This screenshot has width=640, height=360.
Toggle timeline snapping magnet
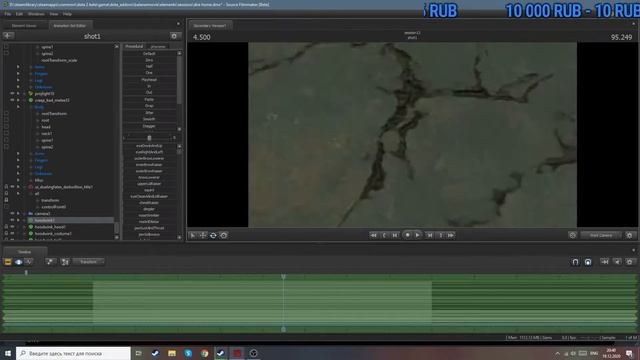pyautogui.click(x=575, y=262)
